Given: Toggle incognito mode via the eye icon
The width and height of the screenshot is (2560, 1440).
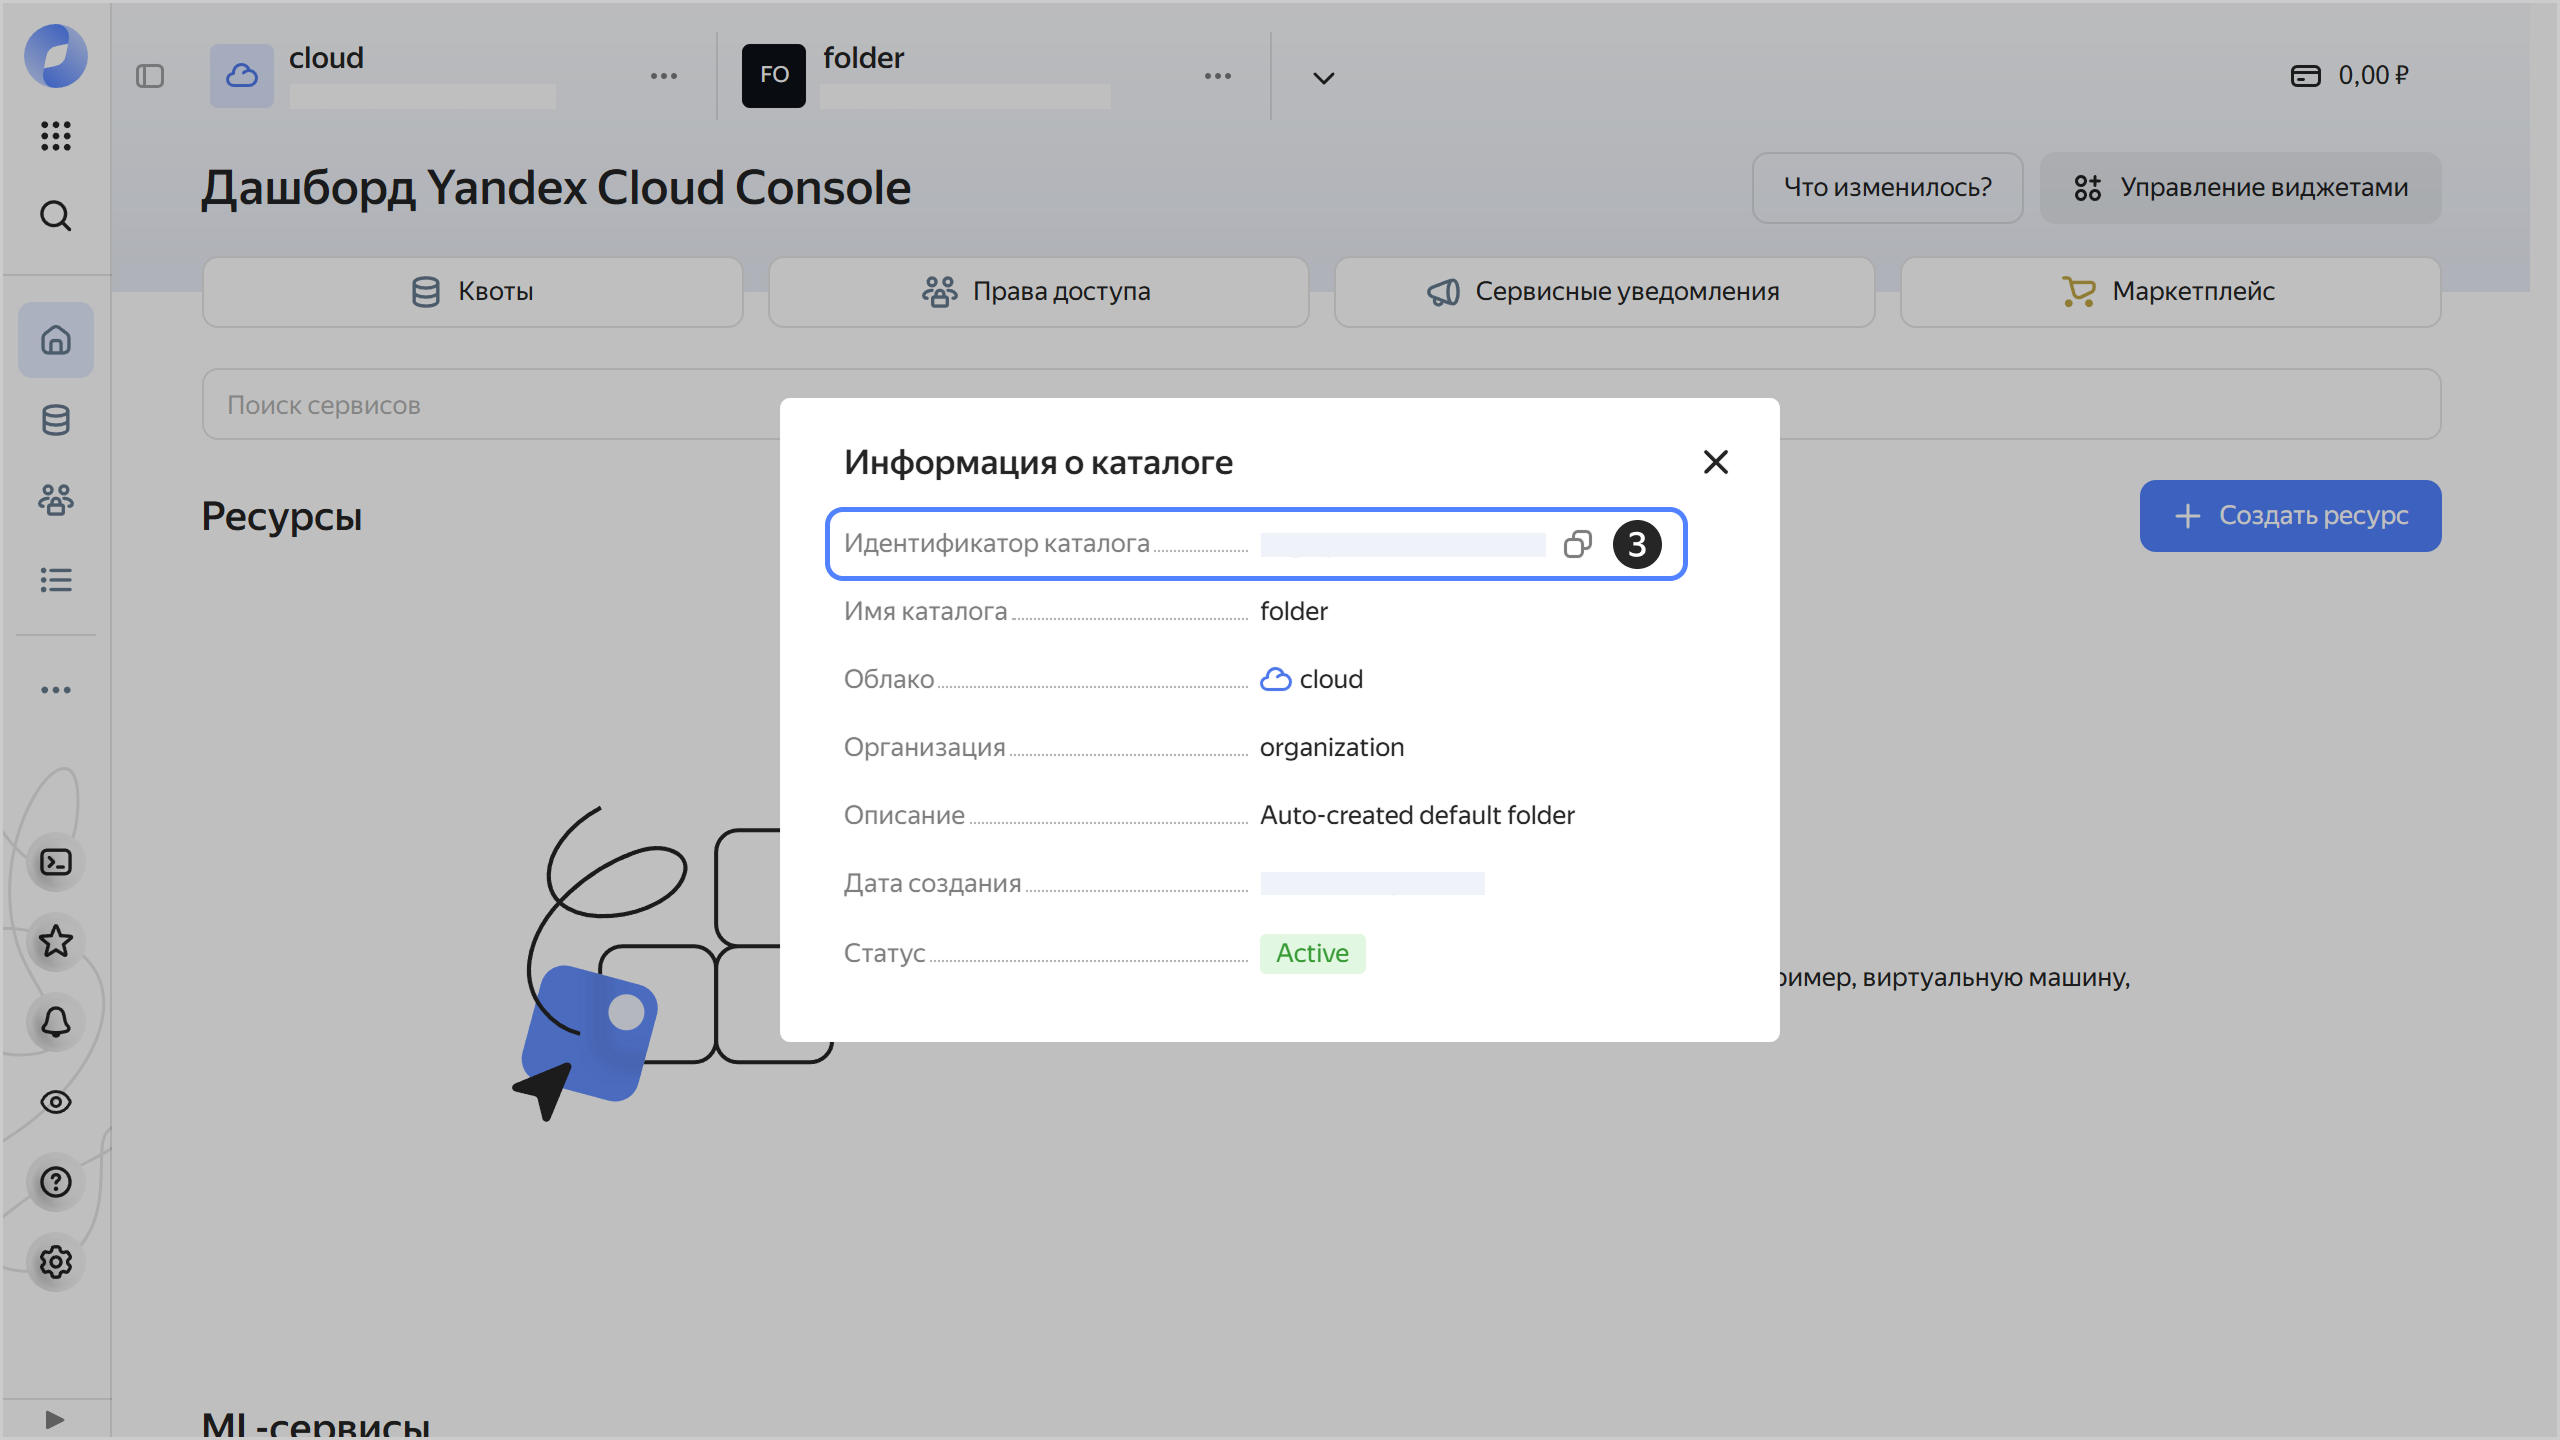Looking at the screenshot, I should 56,1102.
